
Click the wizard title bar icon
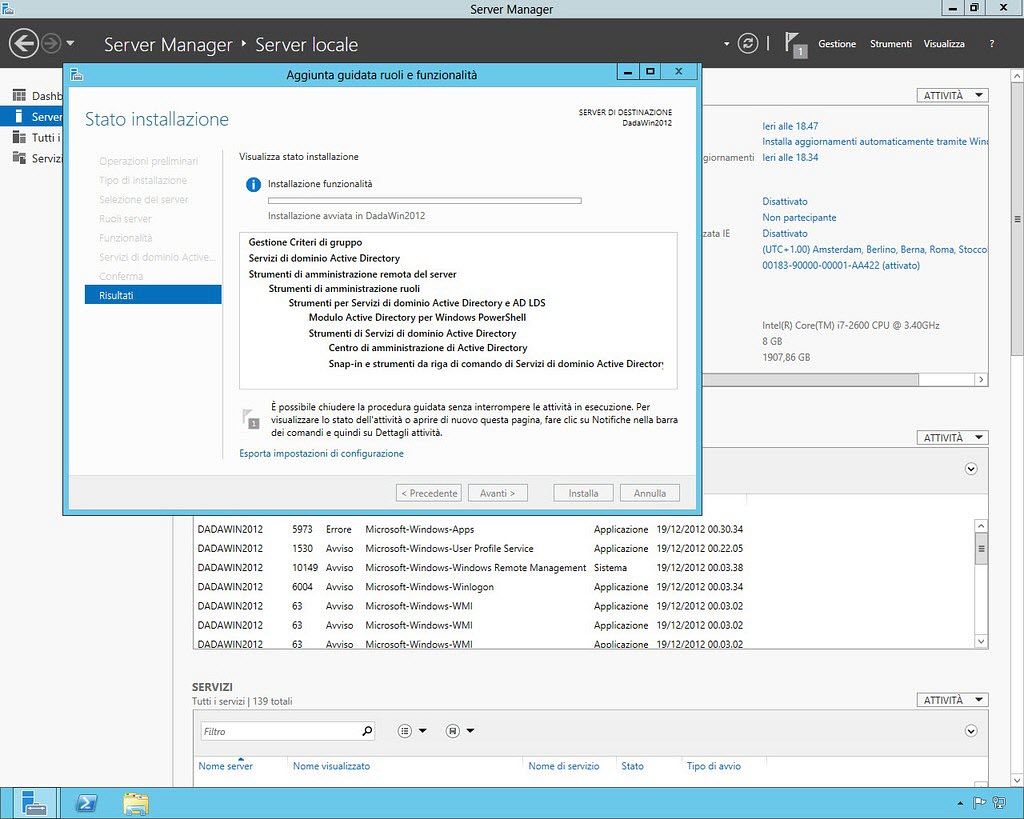coord(76,74)
